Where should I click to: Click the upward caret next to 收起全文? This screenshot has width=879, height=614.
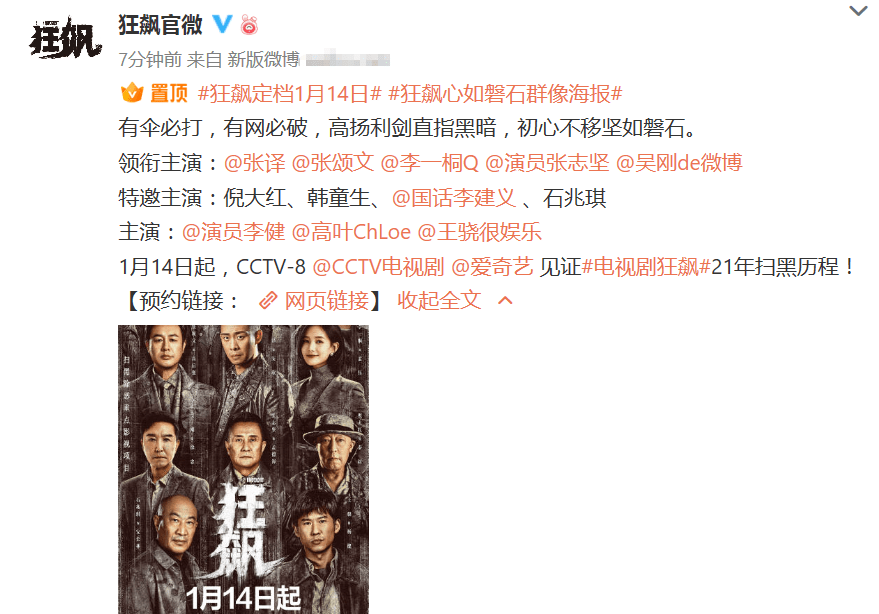505,301
